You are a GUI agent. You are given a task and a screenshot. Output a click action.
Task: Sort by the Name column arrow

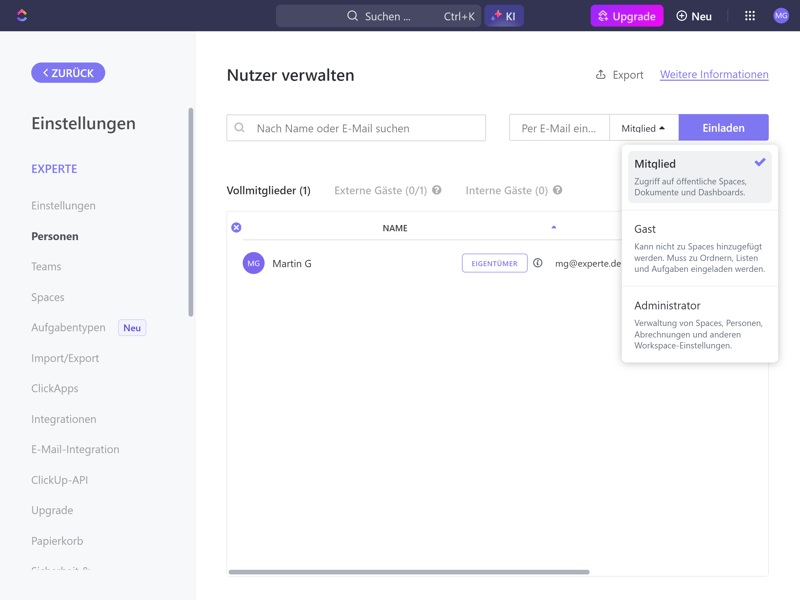(x=554, y=228)
